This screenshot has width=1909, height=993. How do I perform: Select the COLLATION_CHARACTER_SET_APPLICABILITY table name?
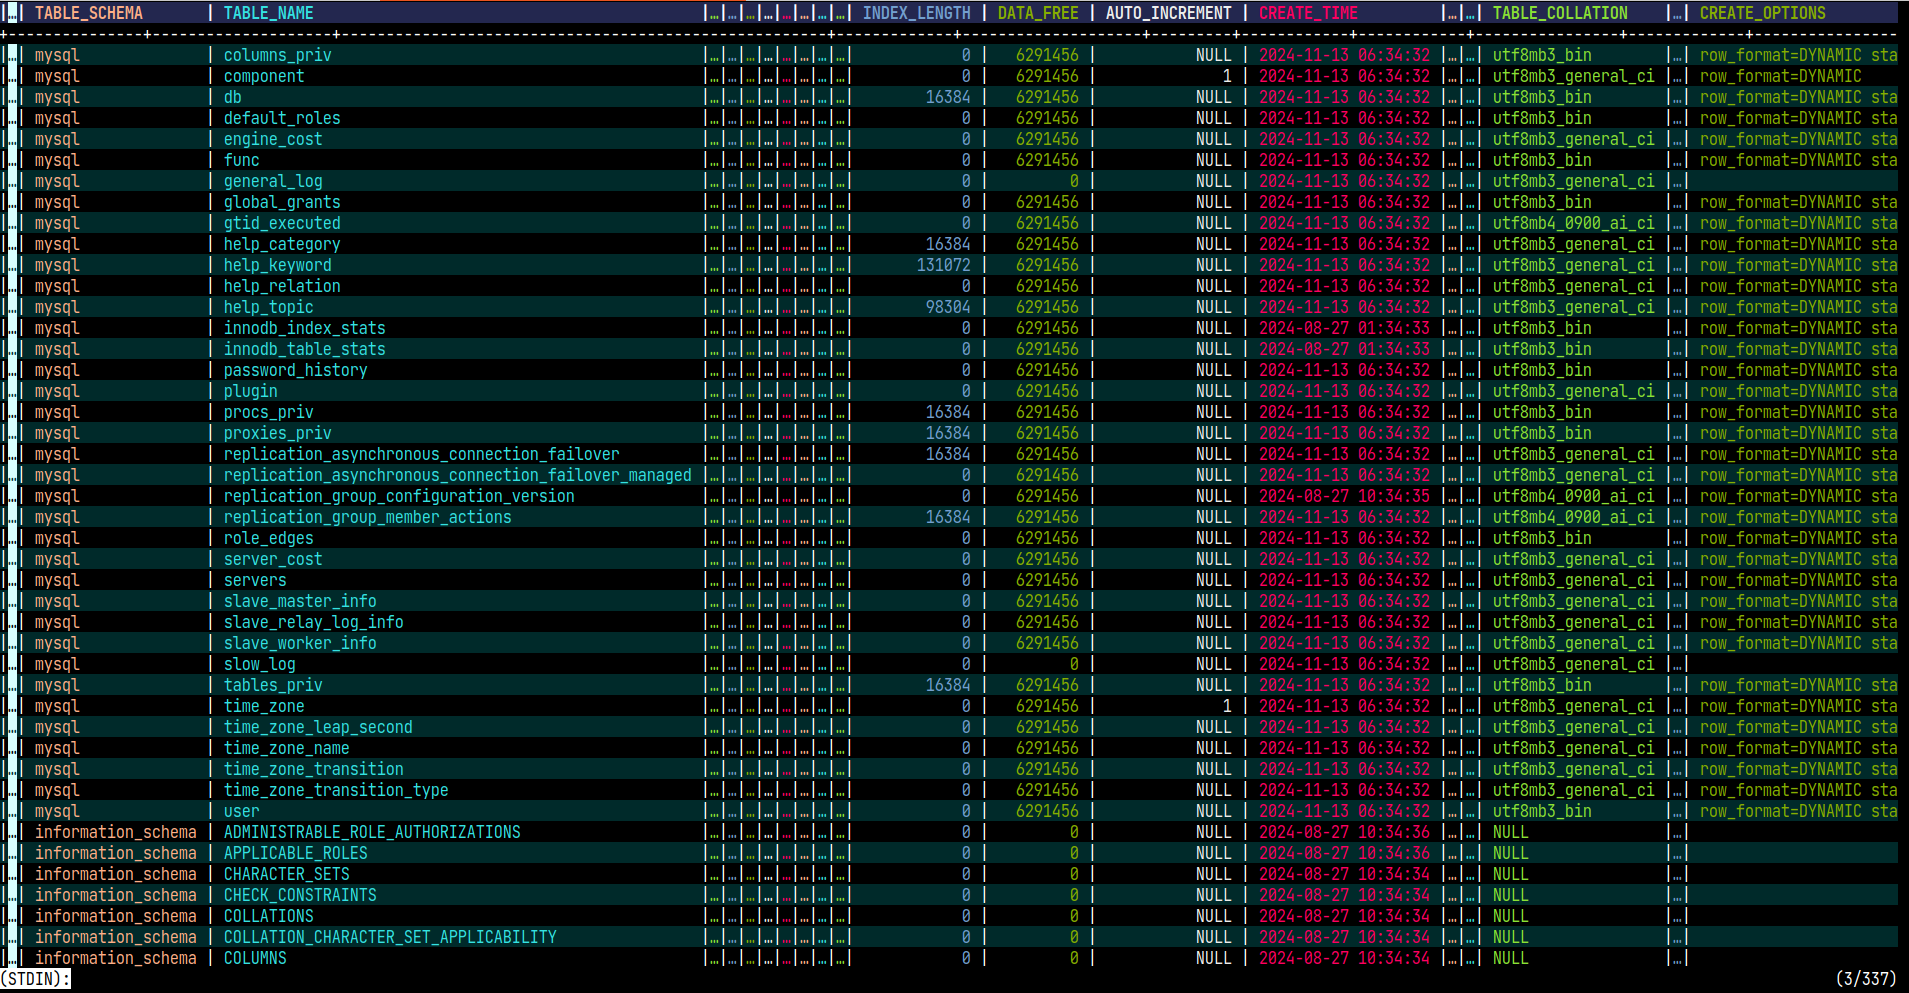point(390,937)
